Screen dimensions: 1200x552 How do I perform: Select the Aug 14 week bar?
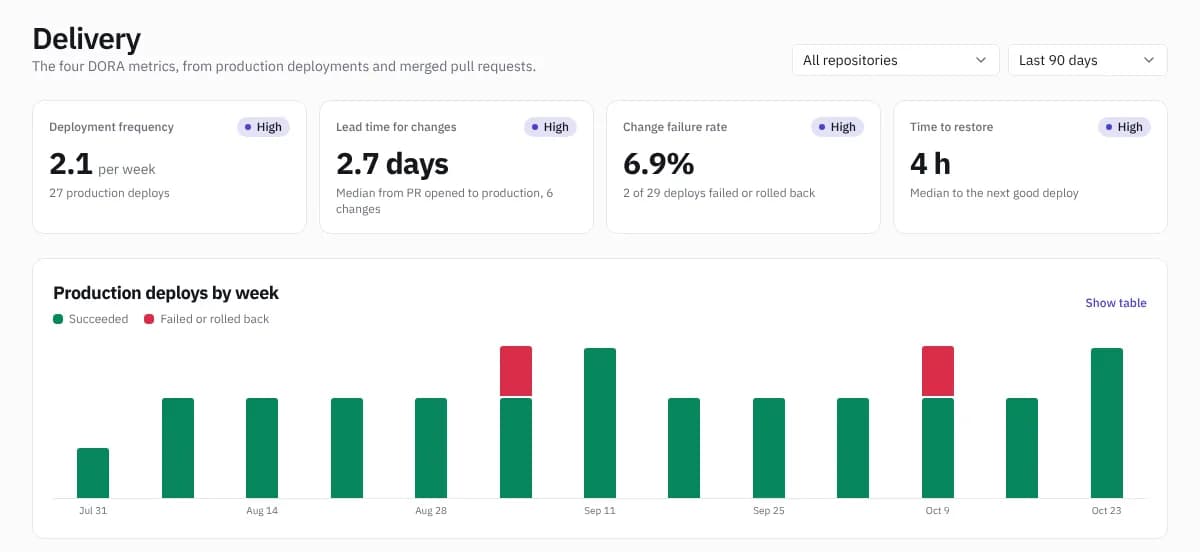click(x=262, y=448)
